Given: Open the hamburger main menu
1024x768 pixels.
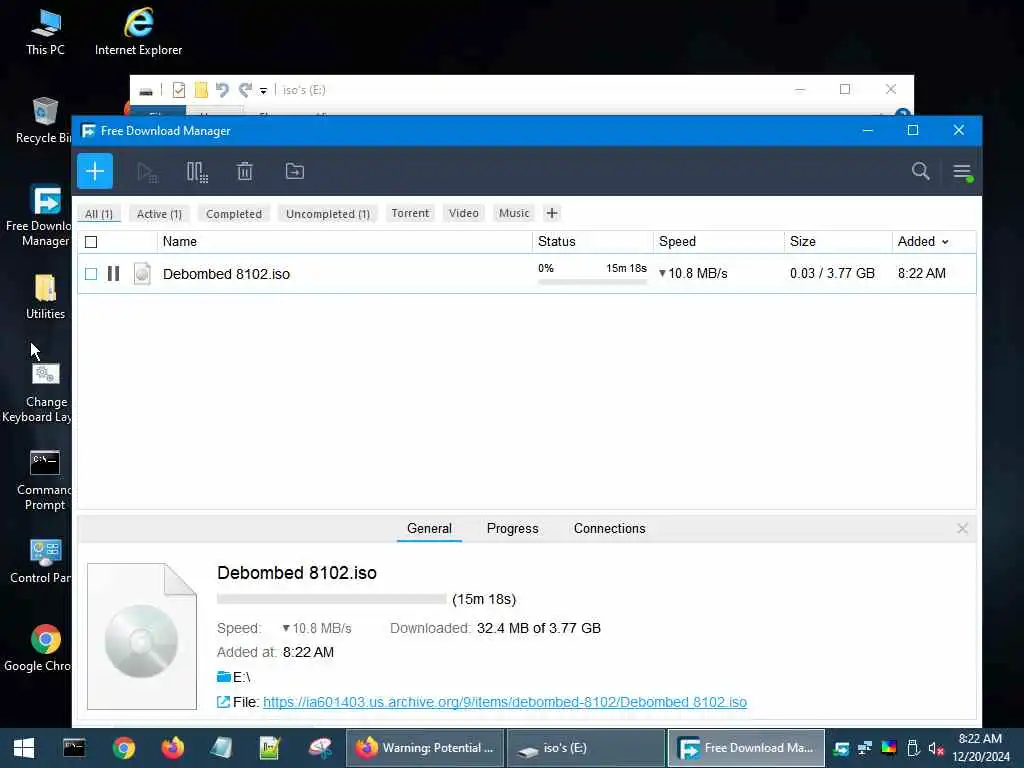Looking at the screenshot, I should (x=962, y=172).
